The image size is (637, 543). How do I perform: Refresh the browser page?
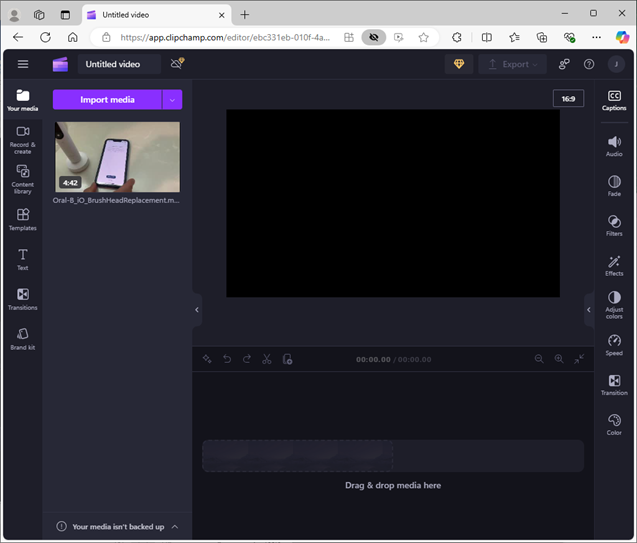tap(46, 37)
